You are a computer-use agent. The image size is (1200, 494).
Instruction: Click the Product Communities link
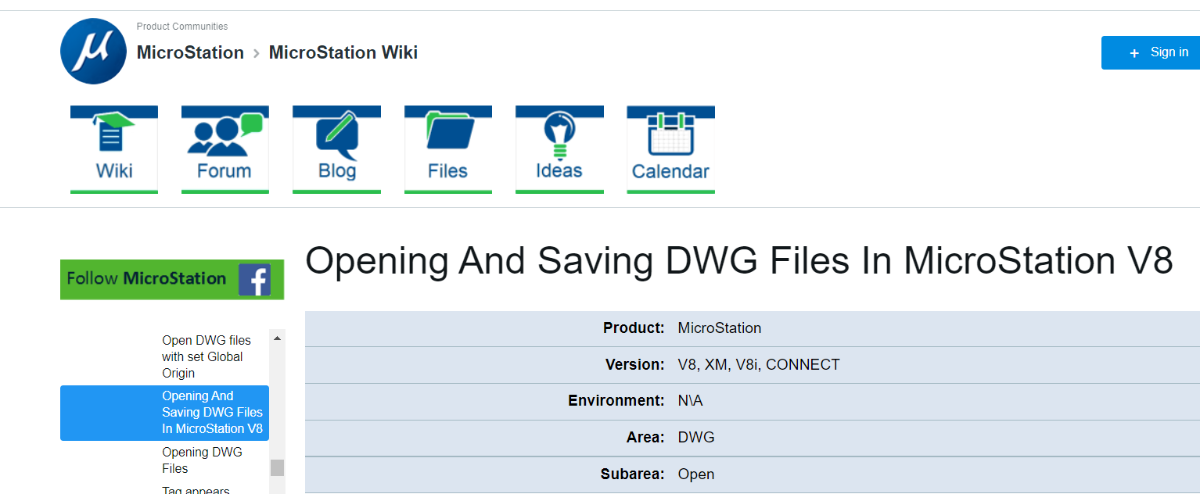(182, 26)
